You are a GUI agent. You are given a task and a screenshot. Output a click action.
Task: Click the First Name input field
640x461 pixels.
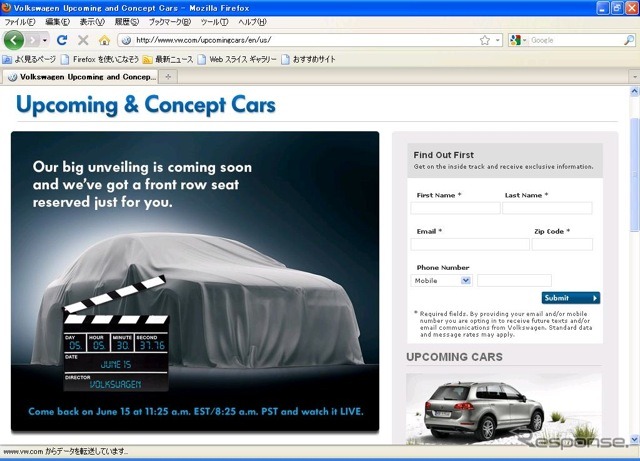(x=455, y=208)
